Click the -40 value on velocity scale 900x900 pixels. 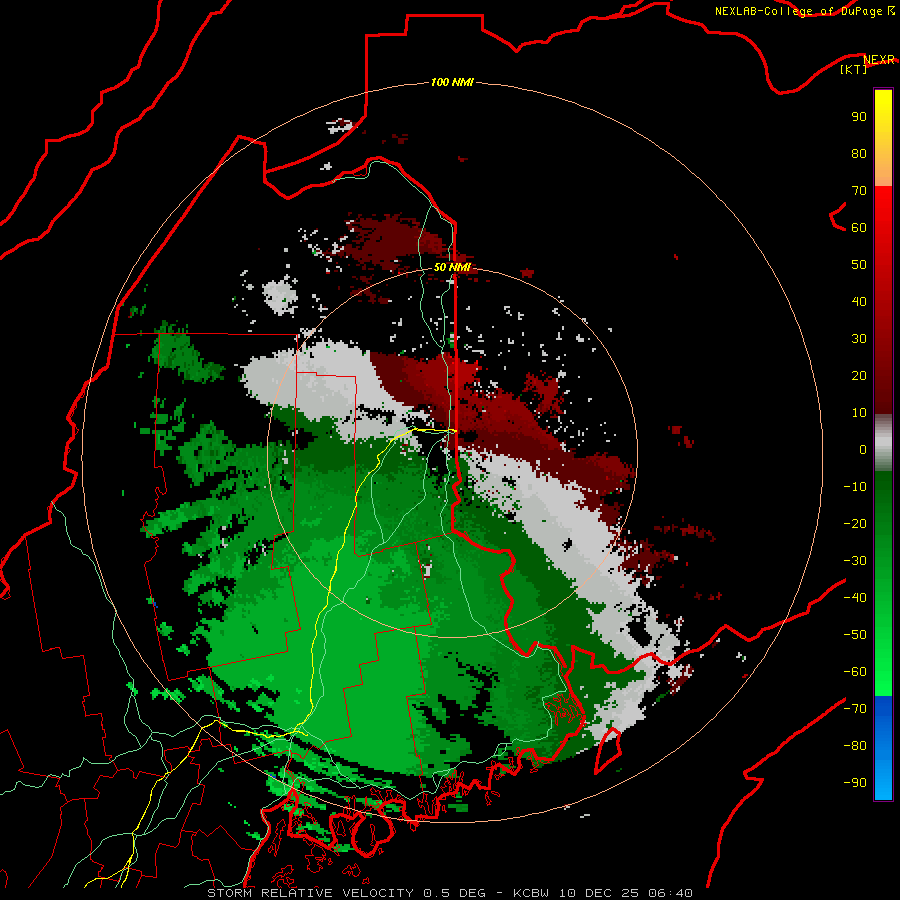[x=855, y=598]
